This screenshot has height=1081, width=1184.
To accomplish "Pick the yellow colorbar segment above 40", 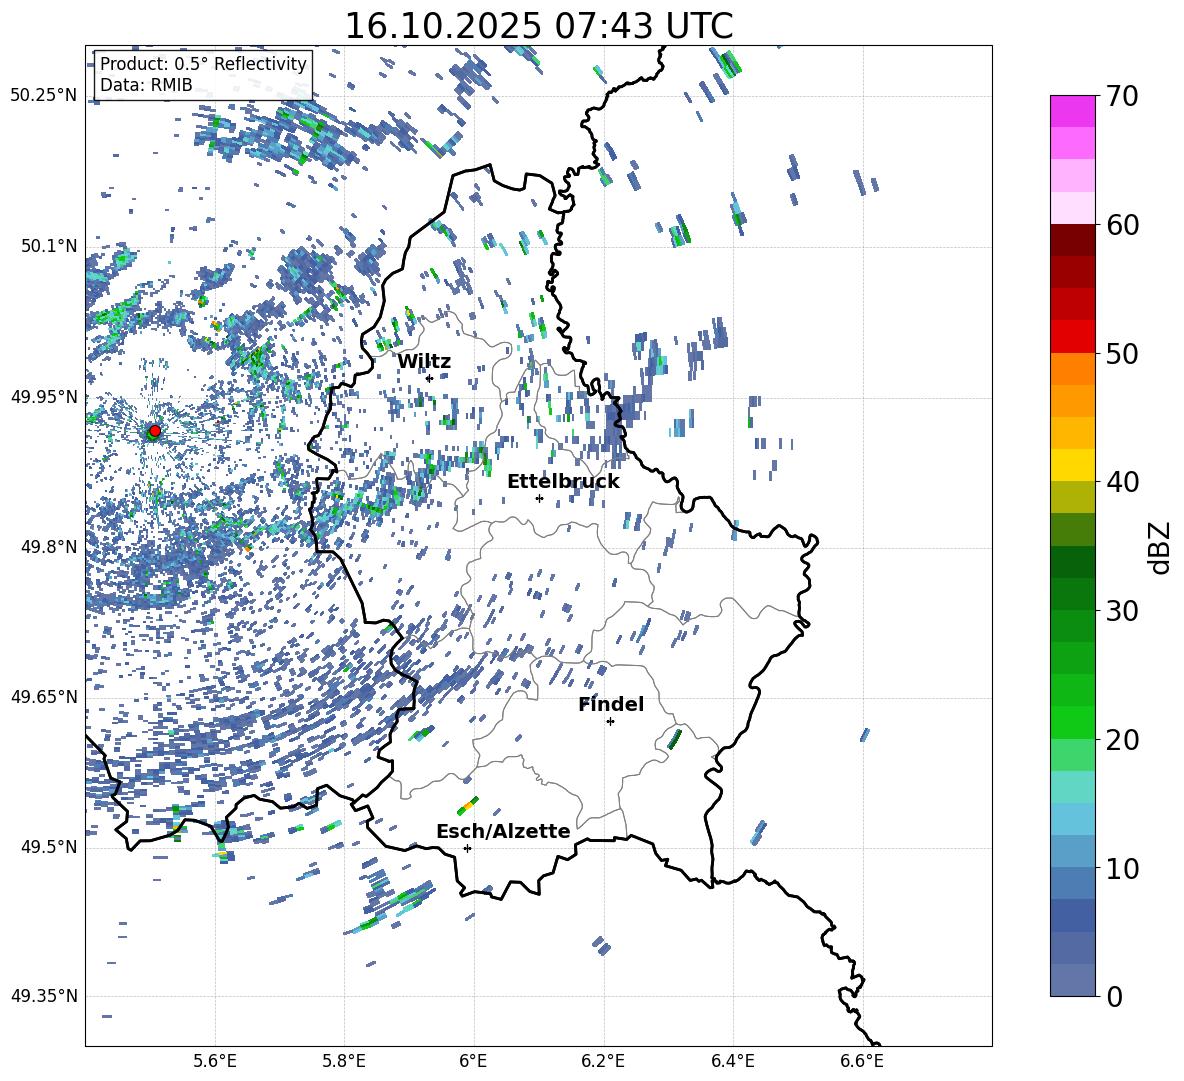I will 1073,465.
